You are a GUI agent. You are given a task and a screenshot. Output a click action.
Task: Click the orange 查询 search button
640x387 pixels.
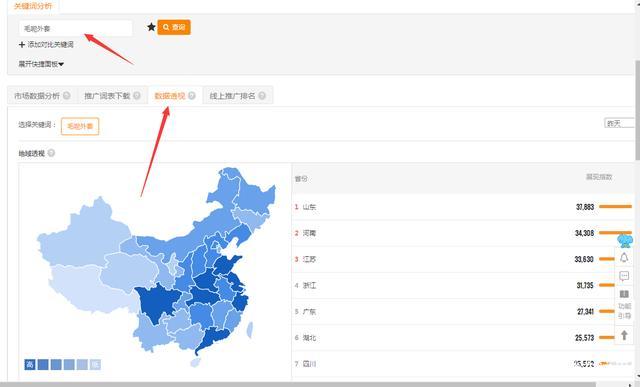click(x=174, y=27)
